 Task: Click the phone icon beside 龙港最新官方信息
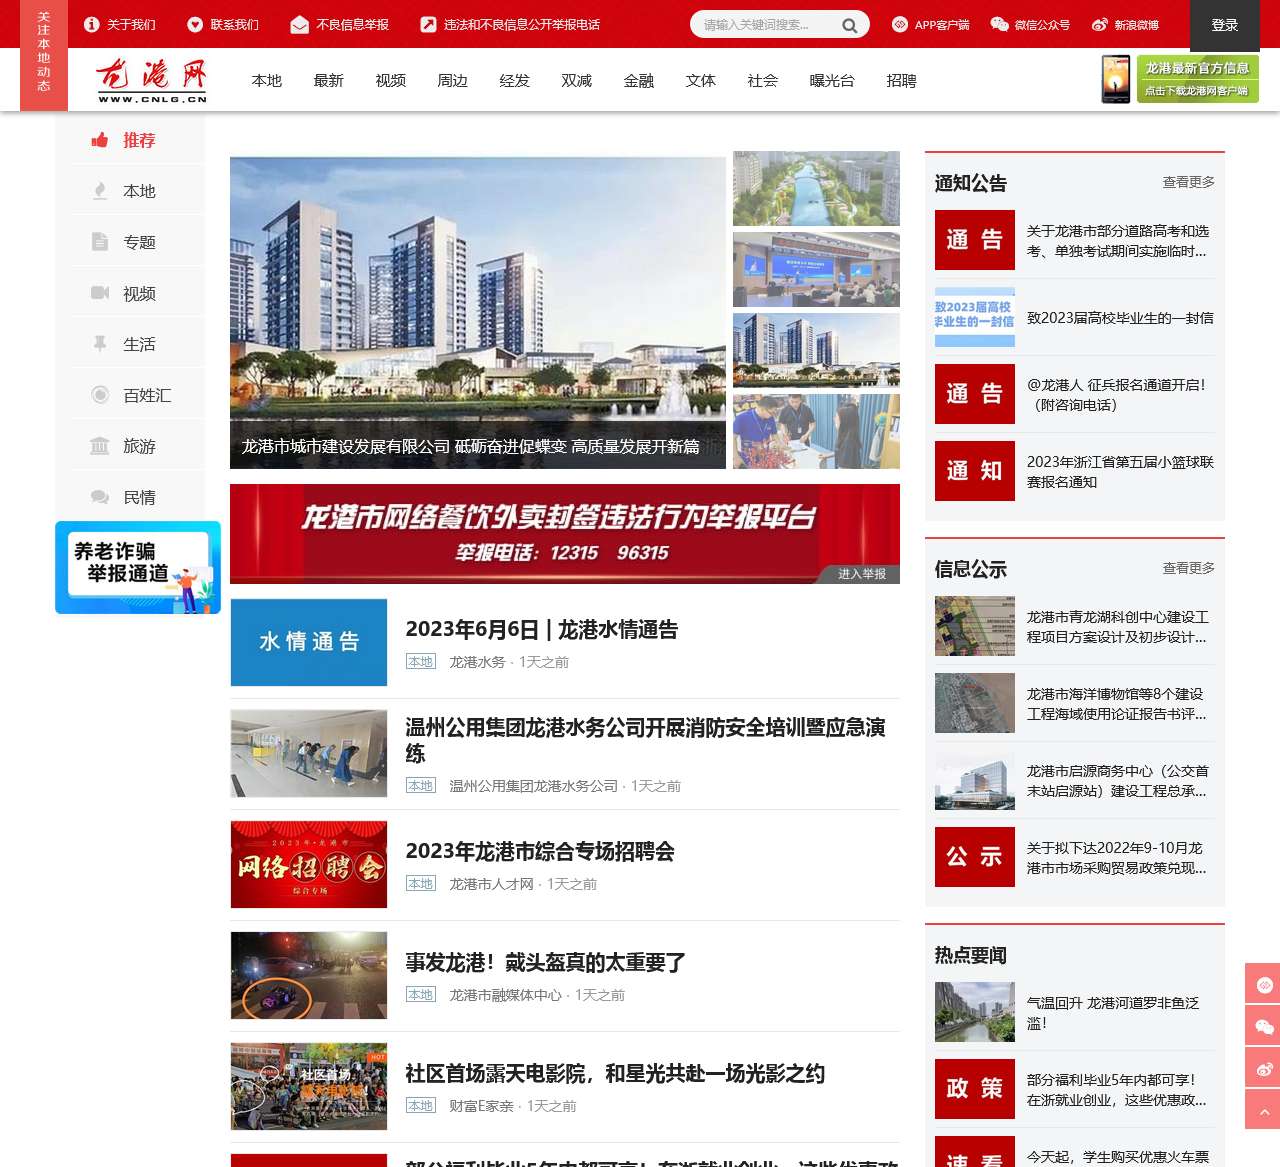(x=1115, y=79)
